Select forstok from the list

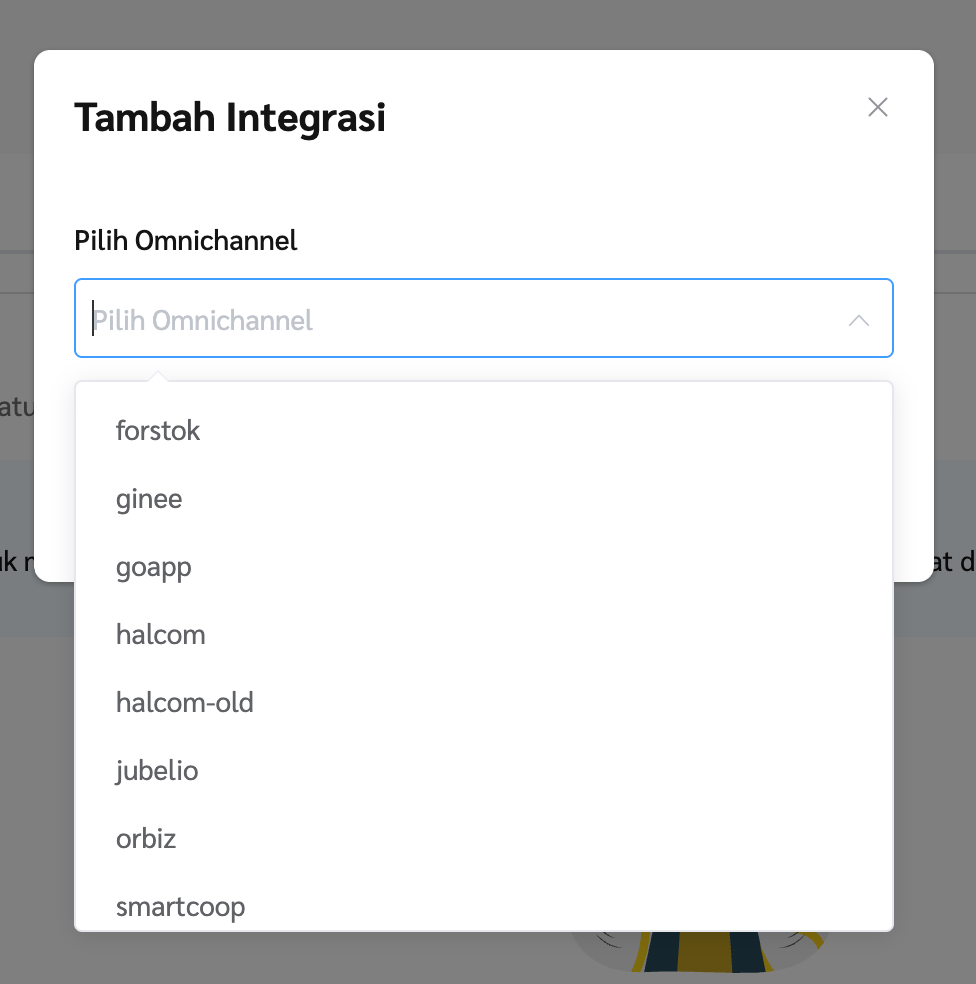tap(483, 431)
